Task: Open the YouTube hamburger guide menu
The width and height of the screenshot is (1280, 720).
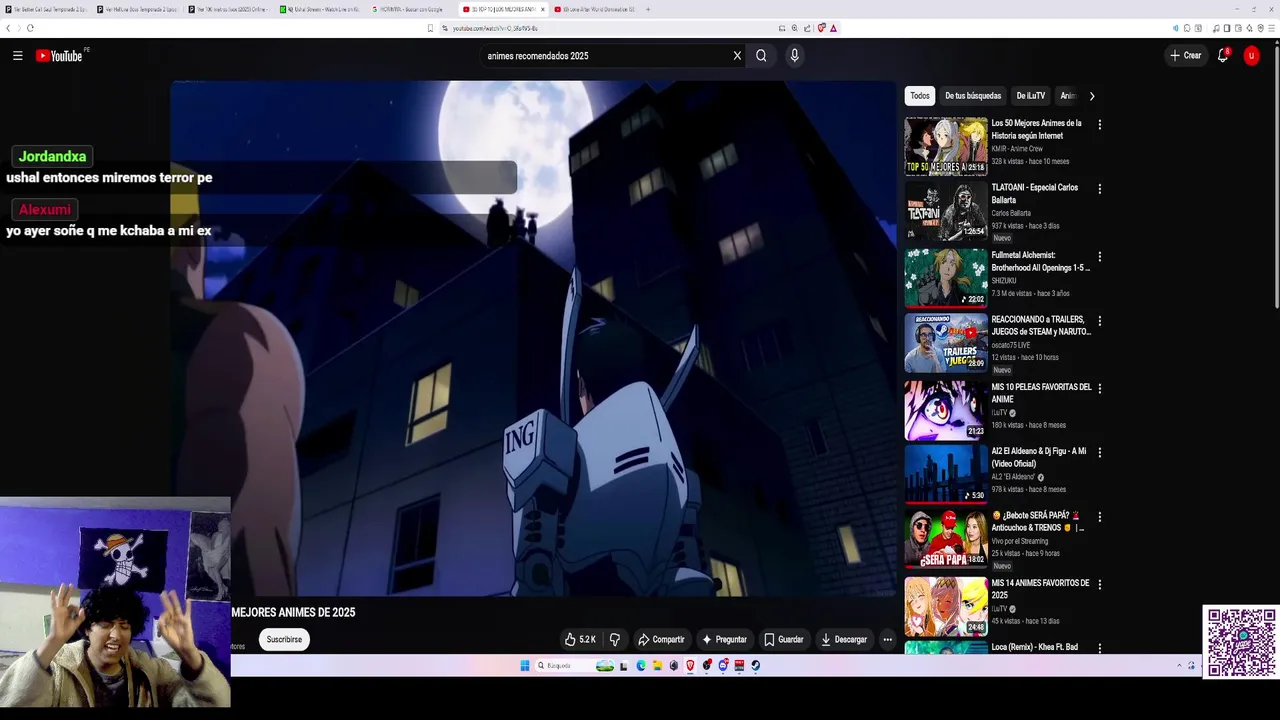Action: [x=17, y=56]
